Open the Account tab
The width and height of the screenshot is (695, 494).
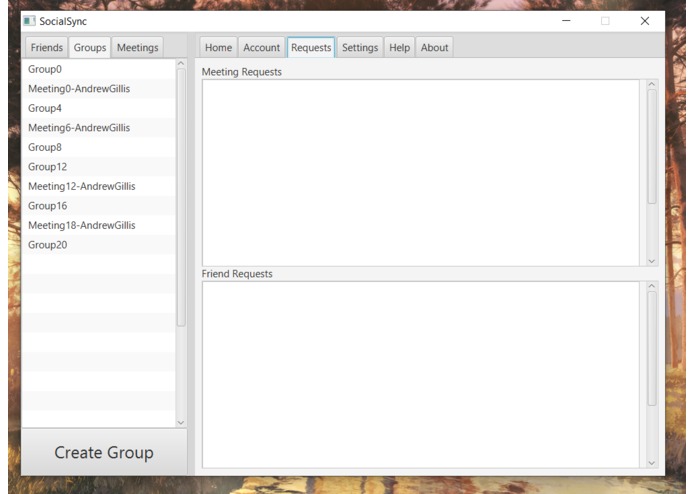(262, 47)
